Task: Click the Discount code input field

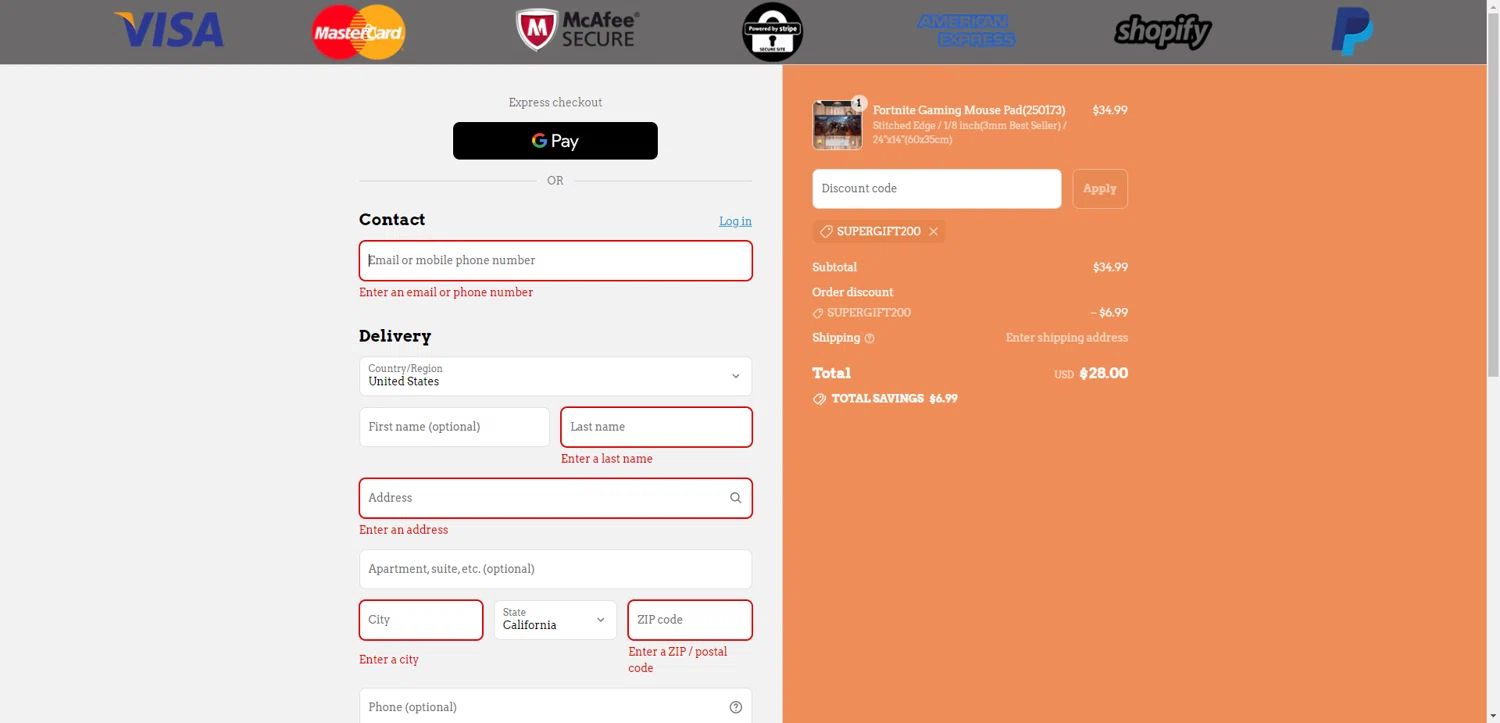Action: pyautogui.click(x=937, y=189)
